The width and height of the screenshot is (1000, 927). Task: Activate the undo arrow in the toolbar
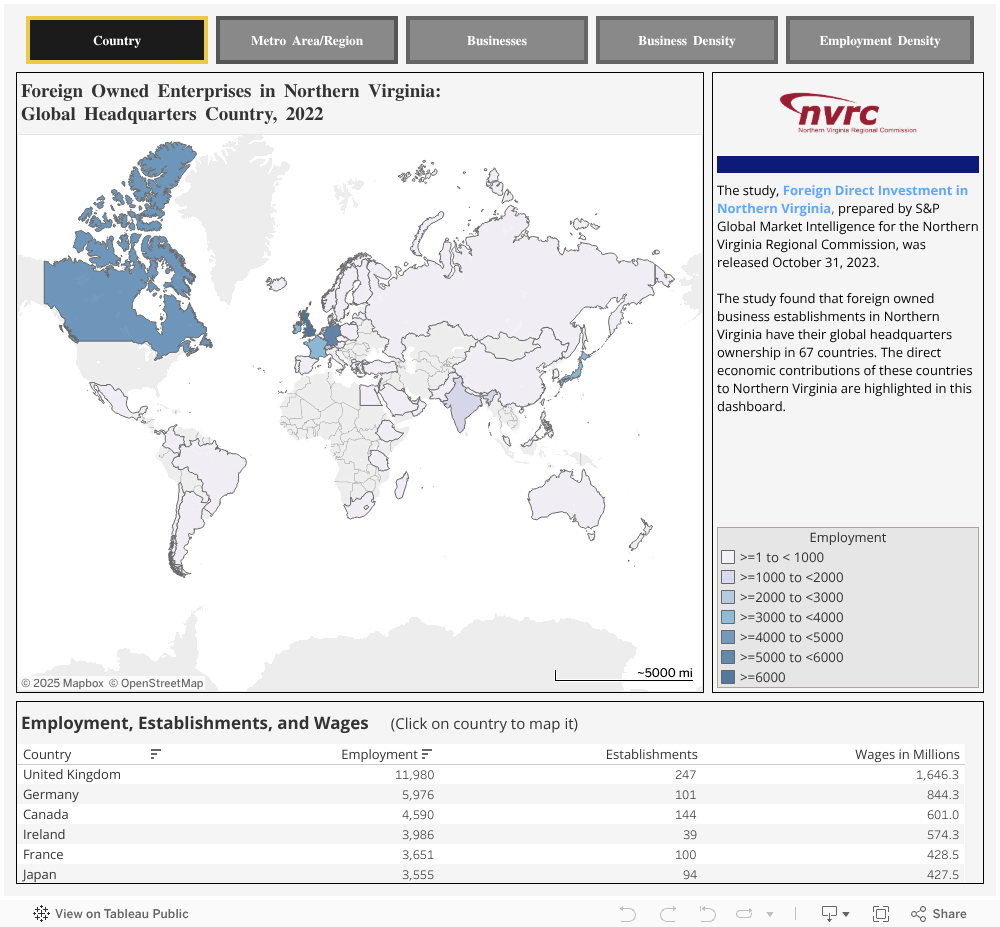tap(627, 913)
